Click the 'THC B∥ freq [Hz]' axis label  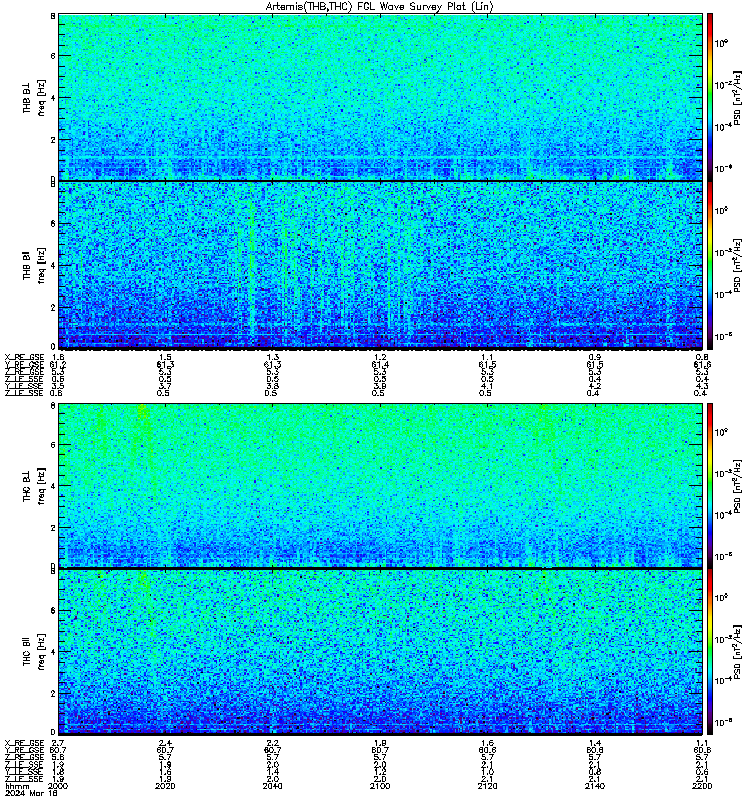[34, 652]
